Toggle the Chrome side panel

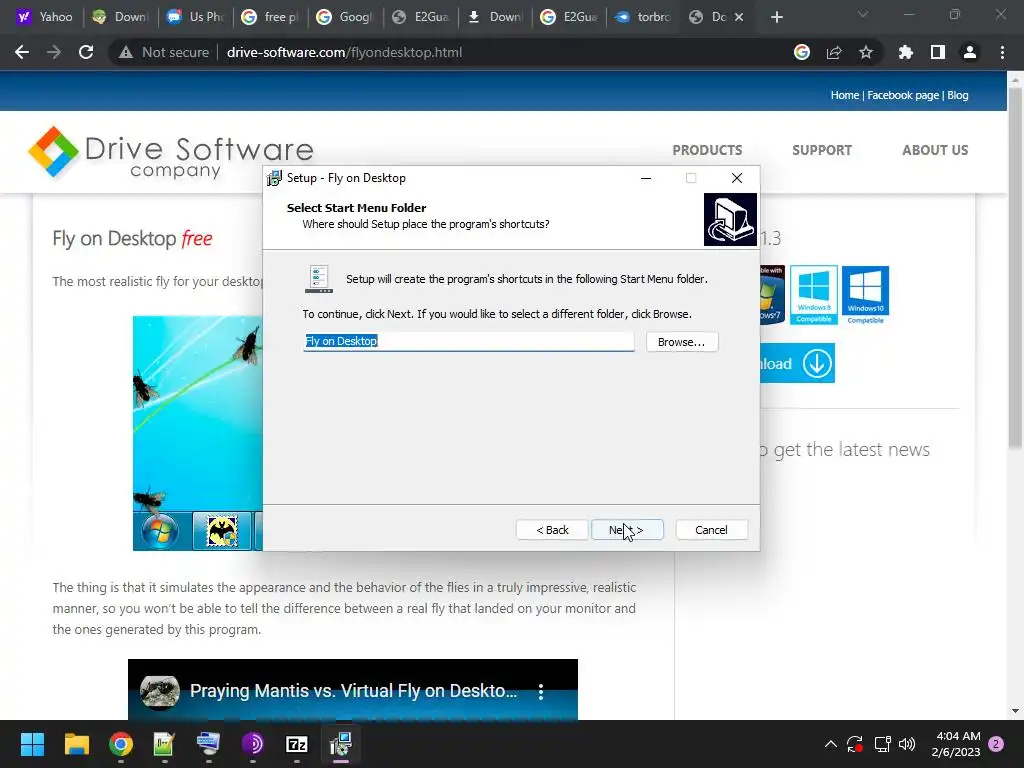tap(938, 52)
